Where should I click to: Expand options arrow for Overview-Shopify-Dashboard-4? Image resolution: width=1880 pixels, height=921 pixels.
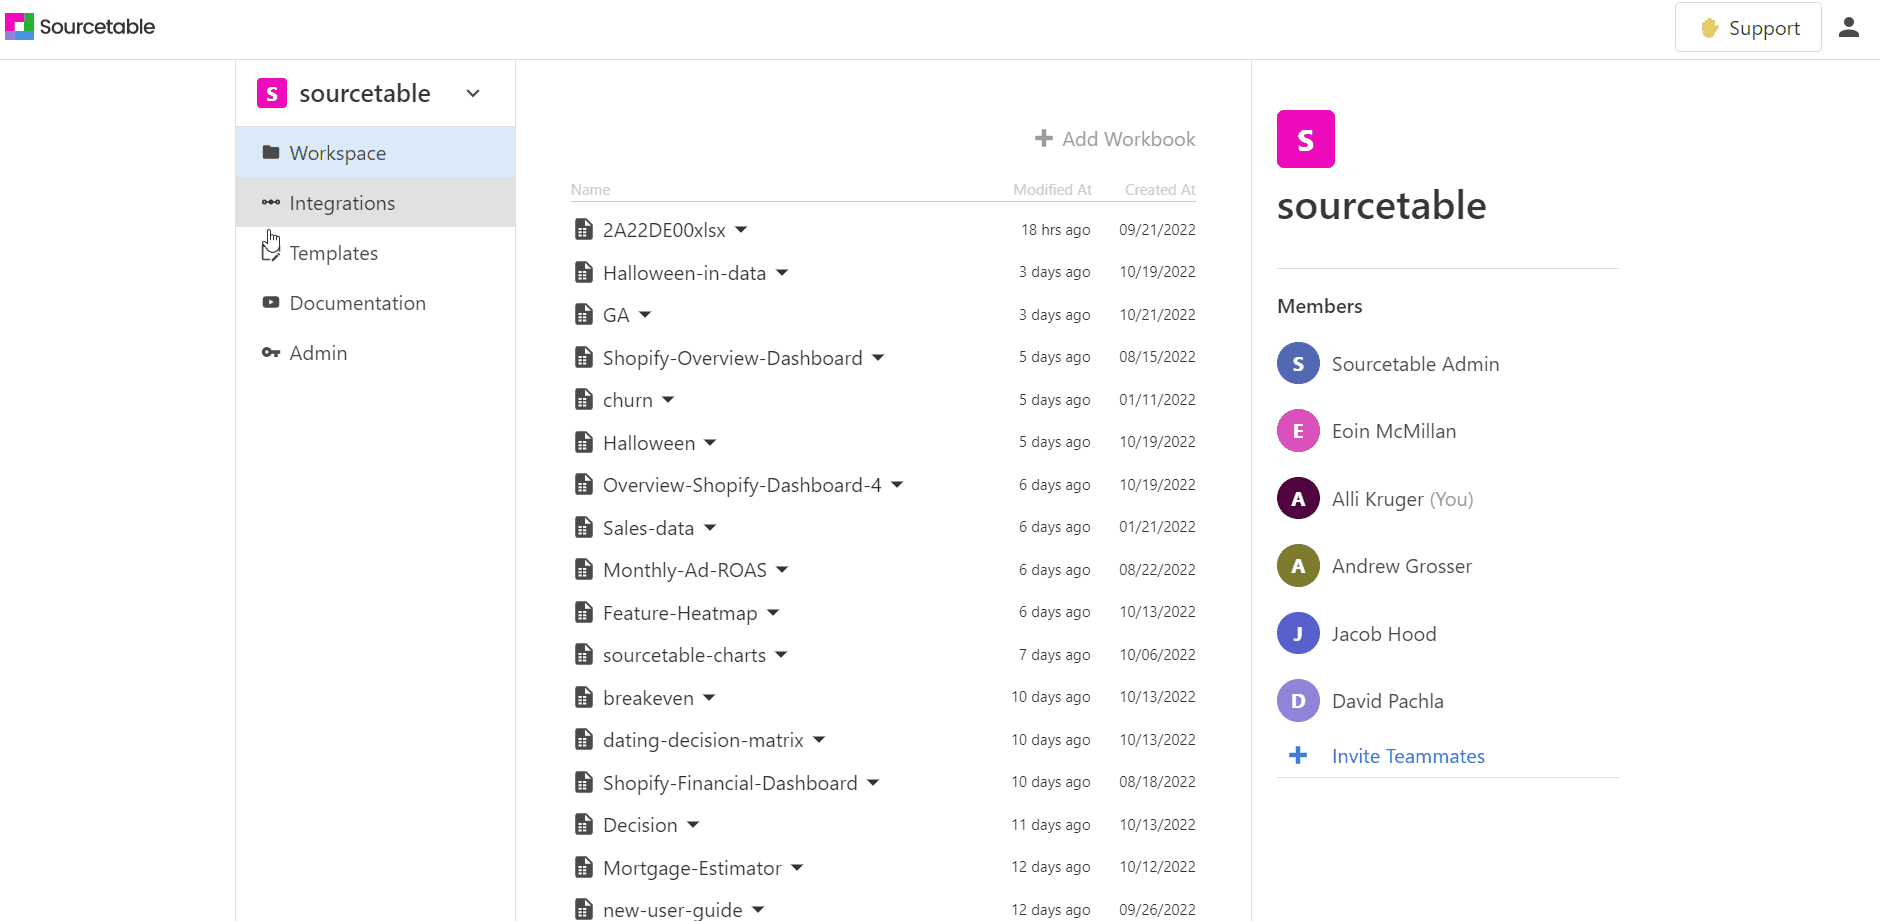click(897, 484)
